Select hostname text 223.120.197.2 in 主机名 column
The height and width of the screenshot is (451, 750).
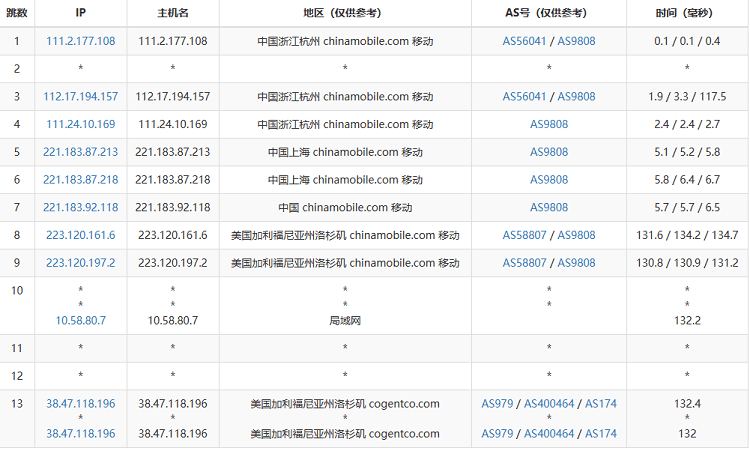(173, 263)
